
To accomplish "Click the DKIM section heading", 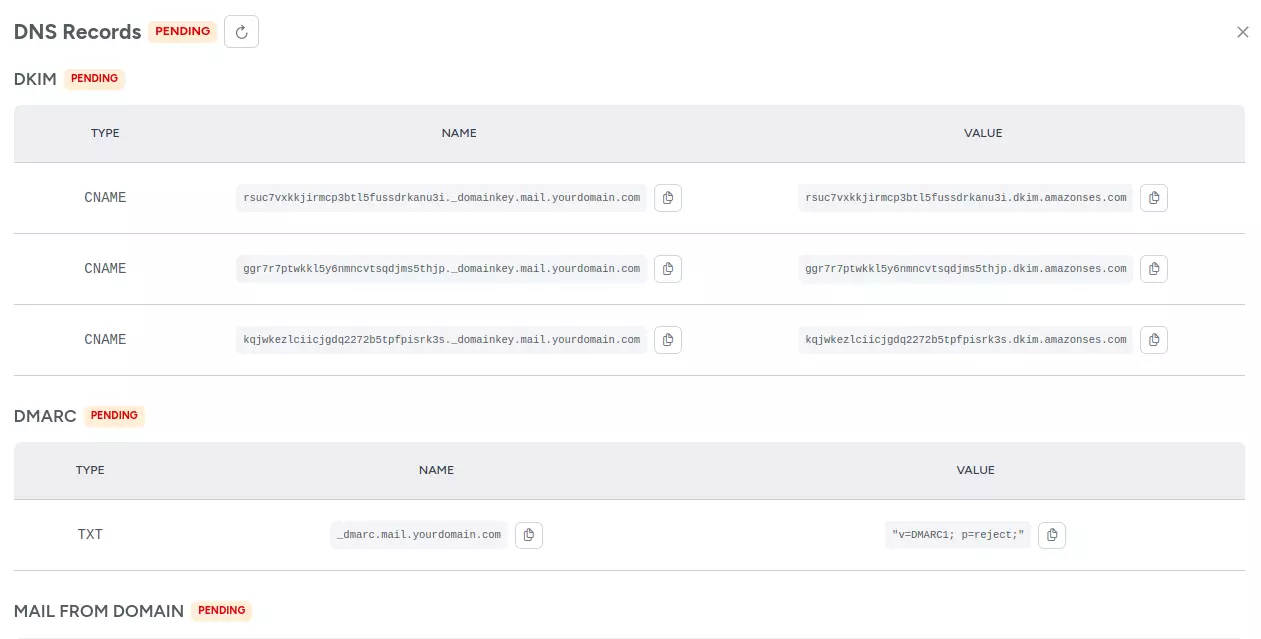I will pos(35,79).
